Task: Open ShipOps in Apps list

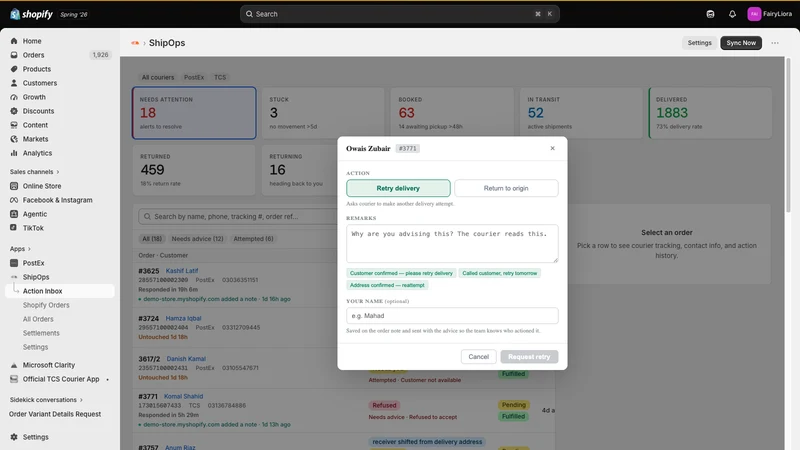Action: coord(36,277)
